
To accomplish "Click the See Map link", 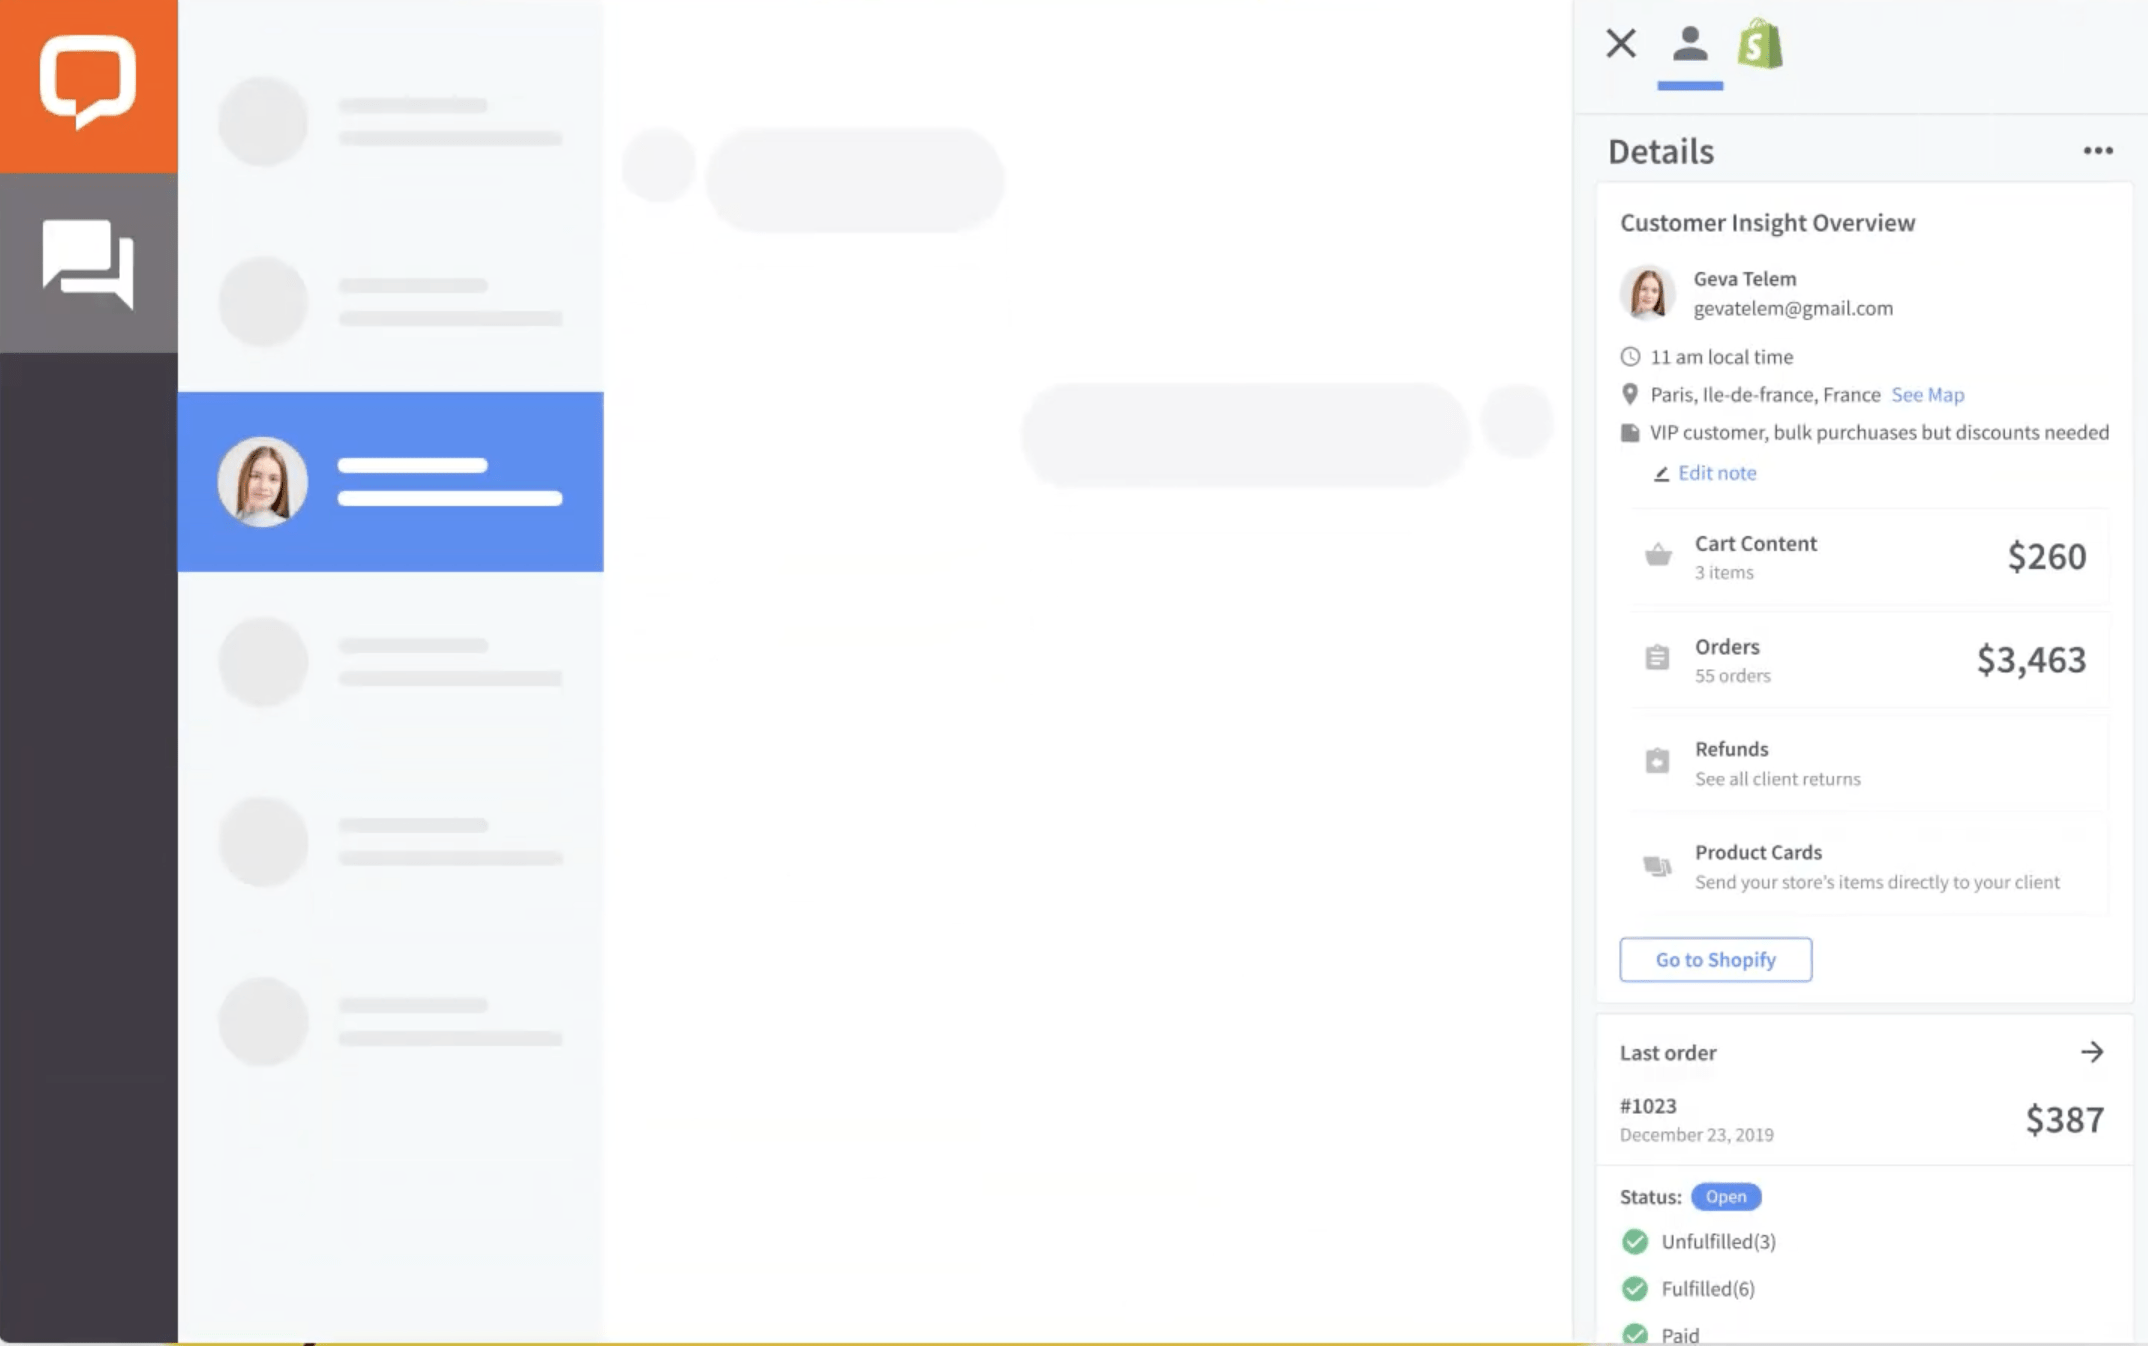I will [1928, 394].
